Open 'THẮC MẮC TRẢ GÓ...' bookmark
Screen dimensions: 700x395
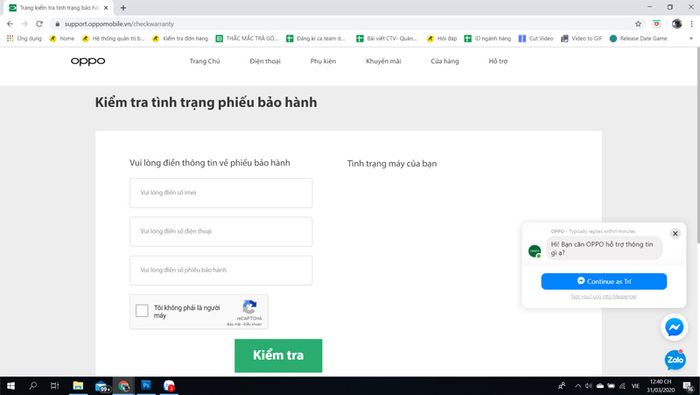point(247,38)
